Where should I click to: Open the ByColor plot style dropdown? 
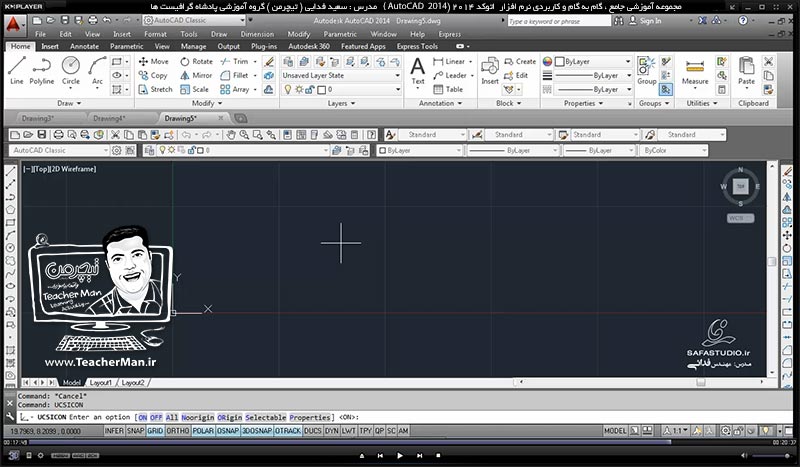pos(674,151)
